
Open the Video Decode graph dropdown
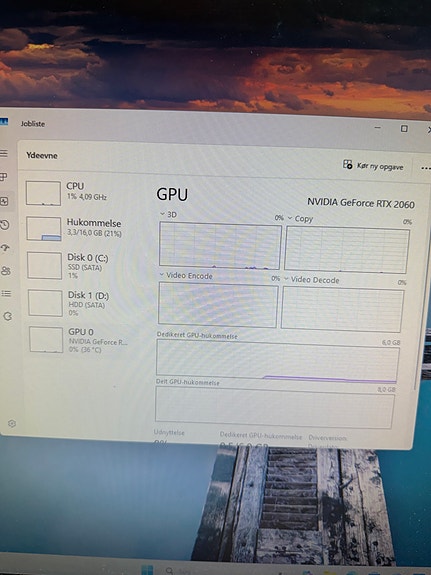click(x=311, y=280)
